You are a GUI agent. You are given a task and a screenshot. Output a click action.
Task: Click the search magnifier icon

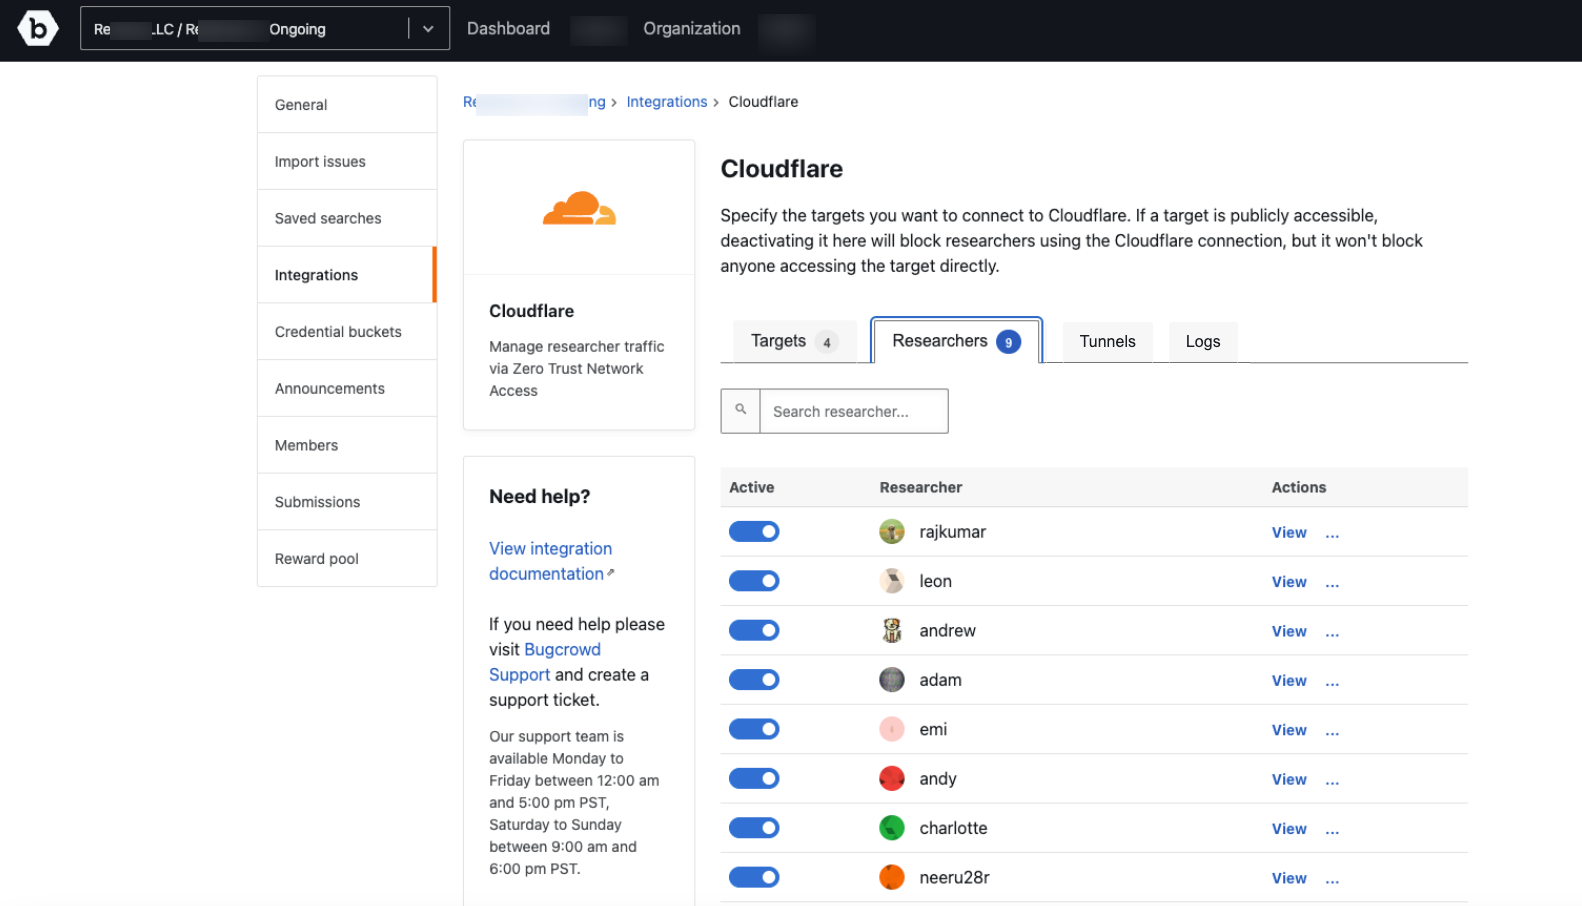pos(740,410)
